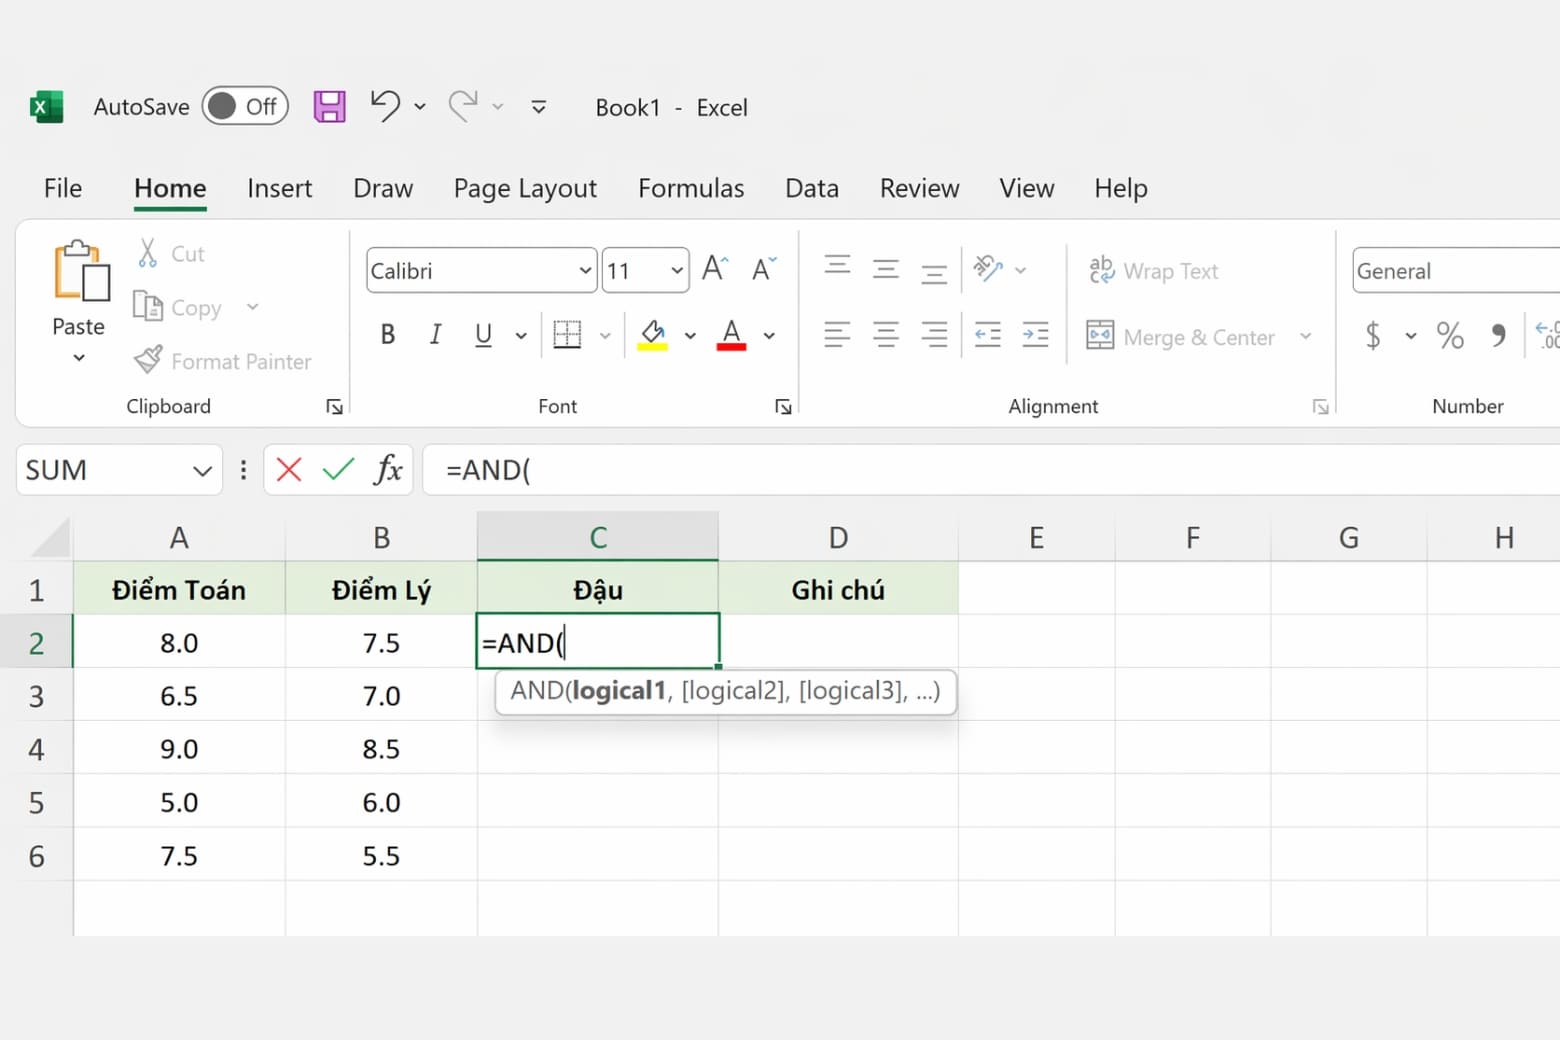Click the red Font Color button

(732, 335)
